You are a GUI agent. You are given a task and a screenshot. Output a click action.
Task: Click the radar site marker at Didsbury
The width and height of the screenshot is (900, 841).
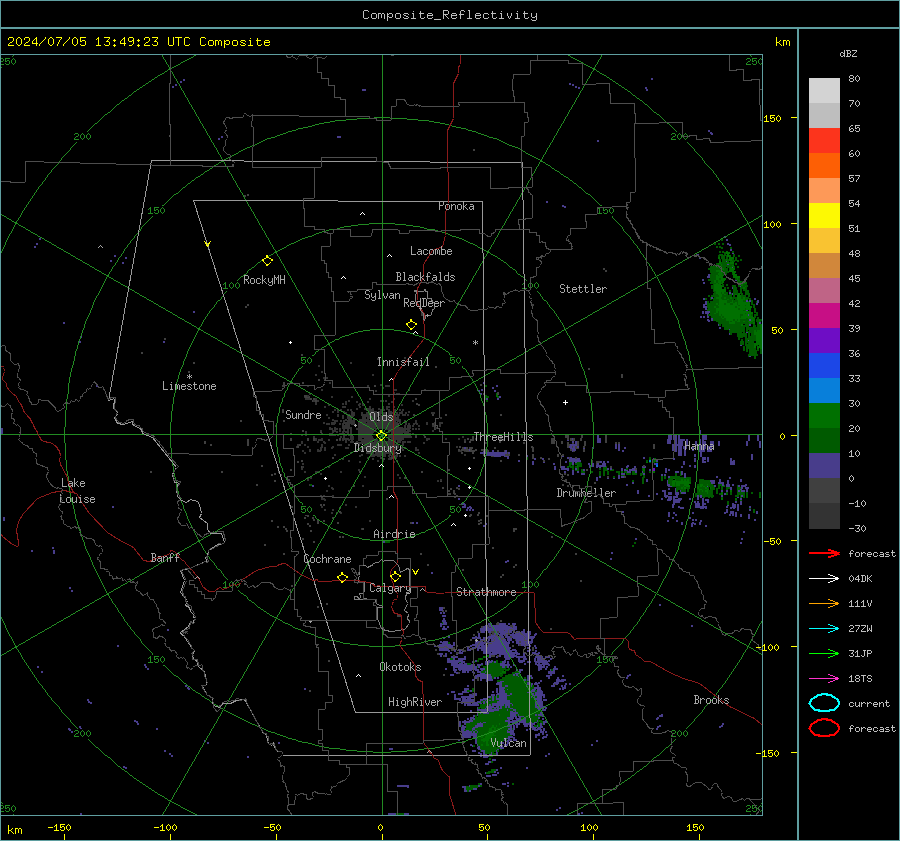tap(382, 436)
